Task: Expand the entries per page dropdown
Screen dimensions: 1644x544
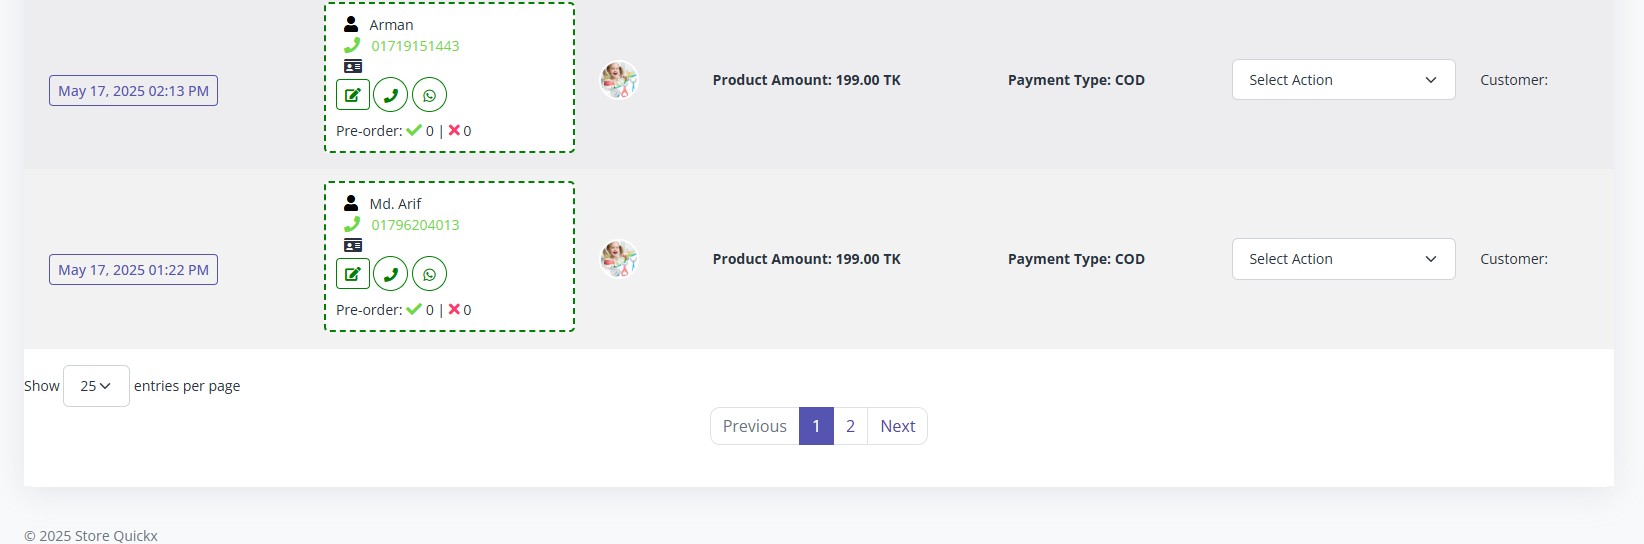Action: point(96,386)
